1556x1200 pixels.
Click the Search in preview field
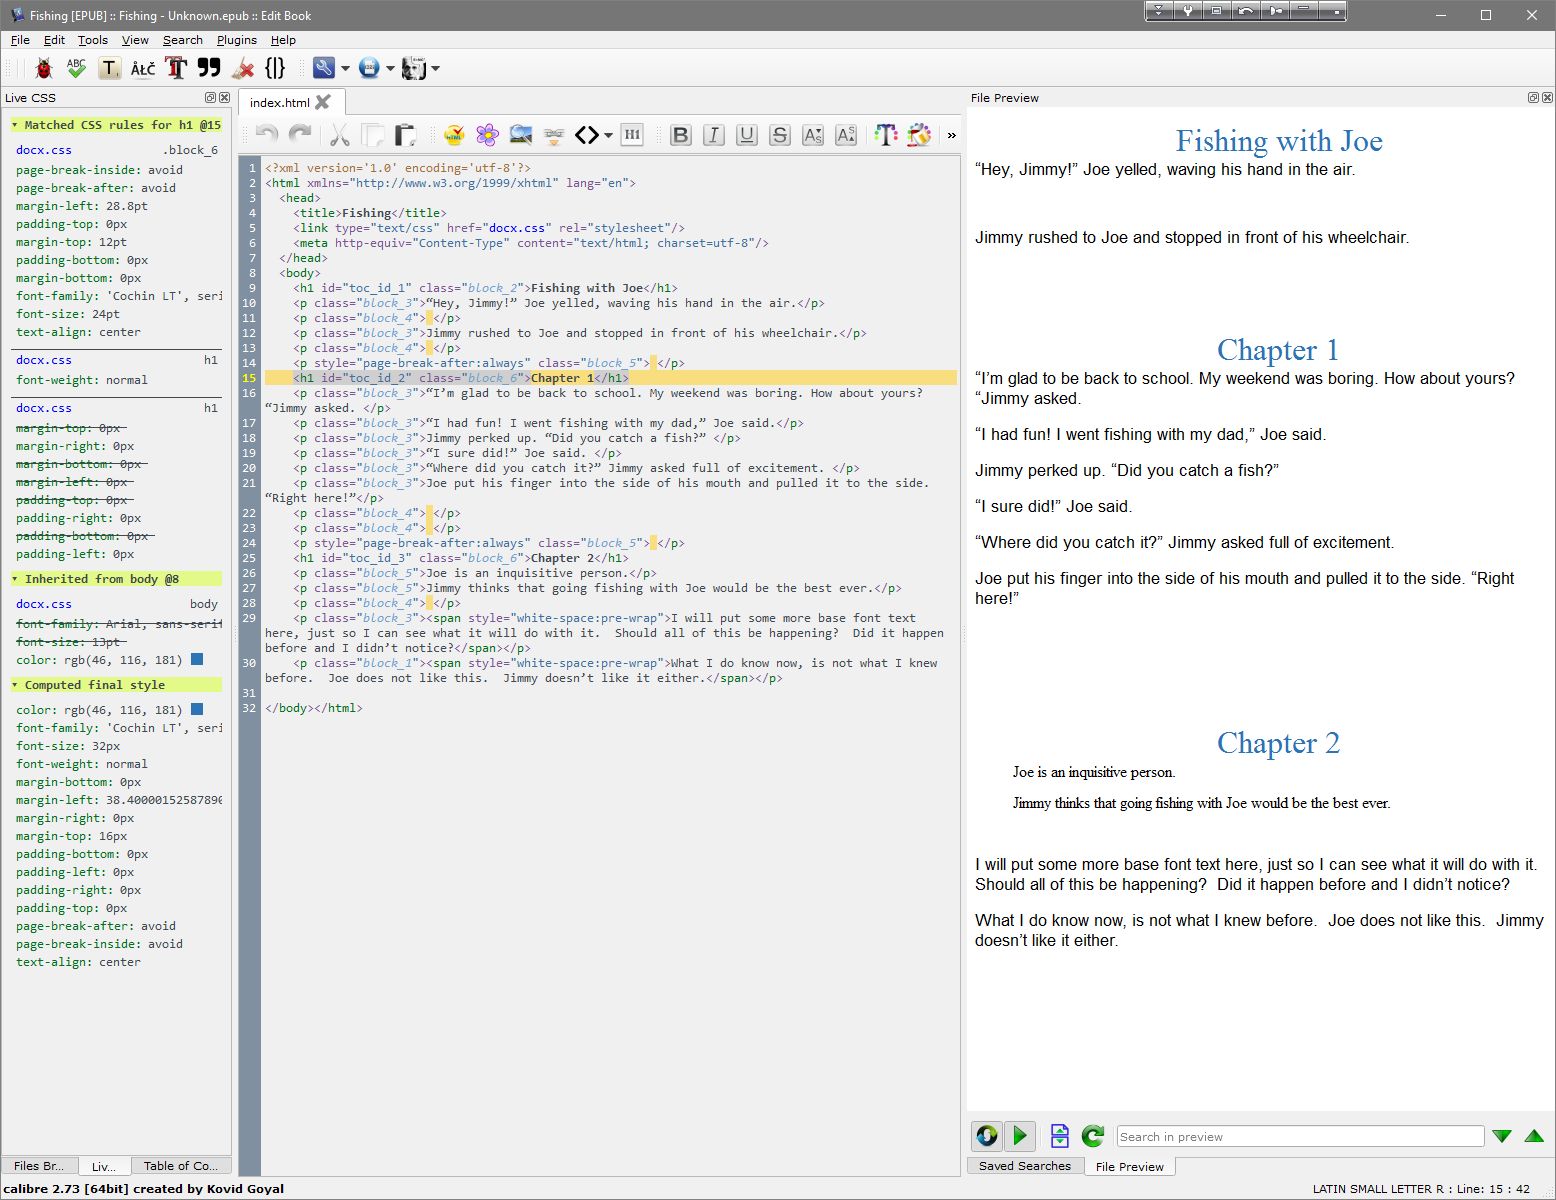pos(1299,1136)
